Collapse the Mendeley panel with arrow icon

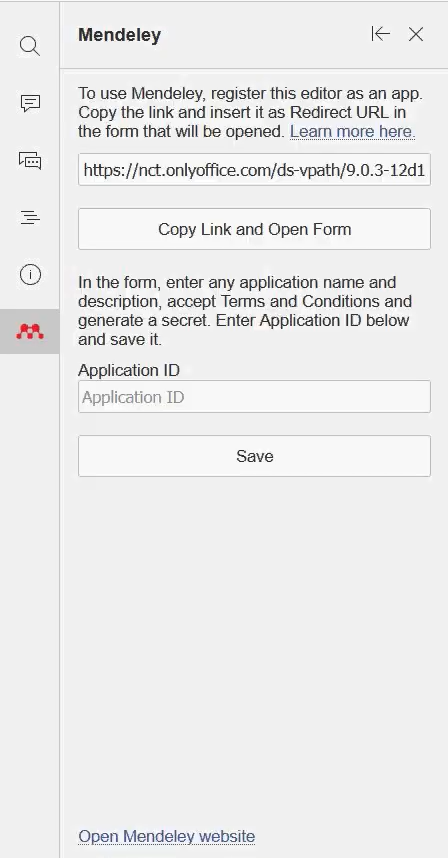pyautogui.click(x=380, y=34)
